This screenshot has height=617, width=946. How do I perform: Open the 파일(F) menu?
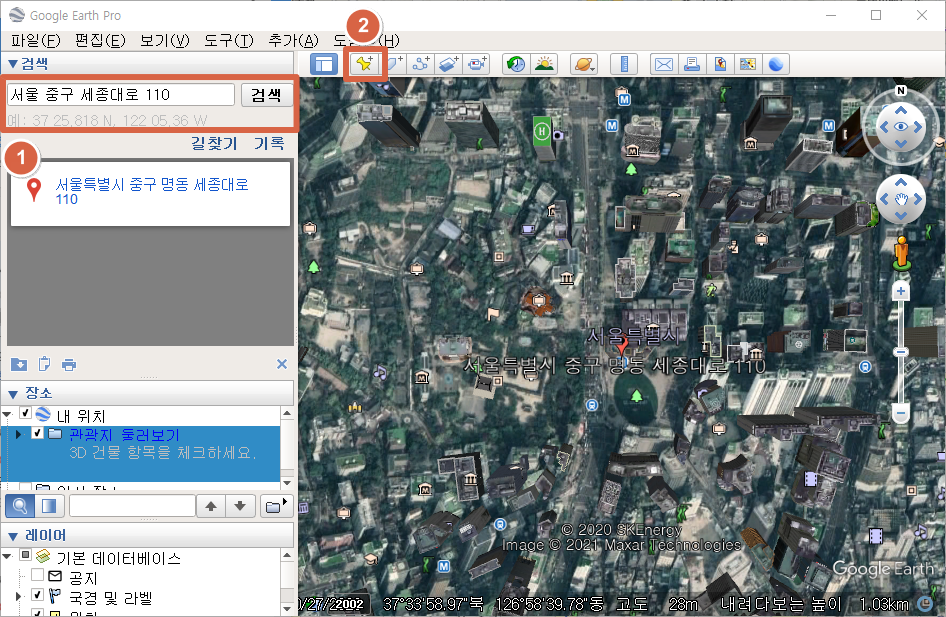(x=36, y=40)
